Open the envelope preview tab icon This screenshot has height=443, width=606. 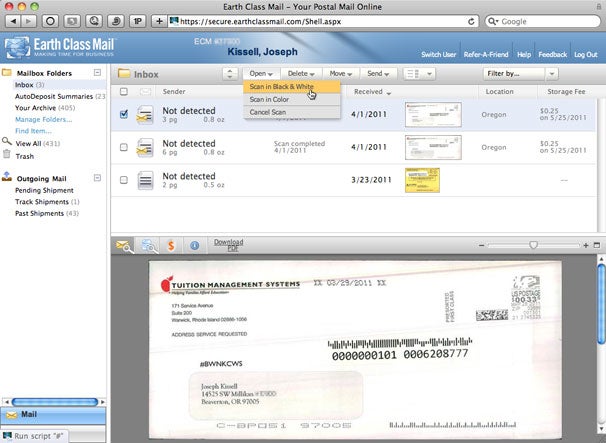point(124,245)
